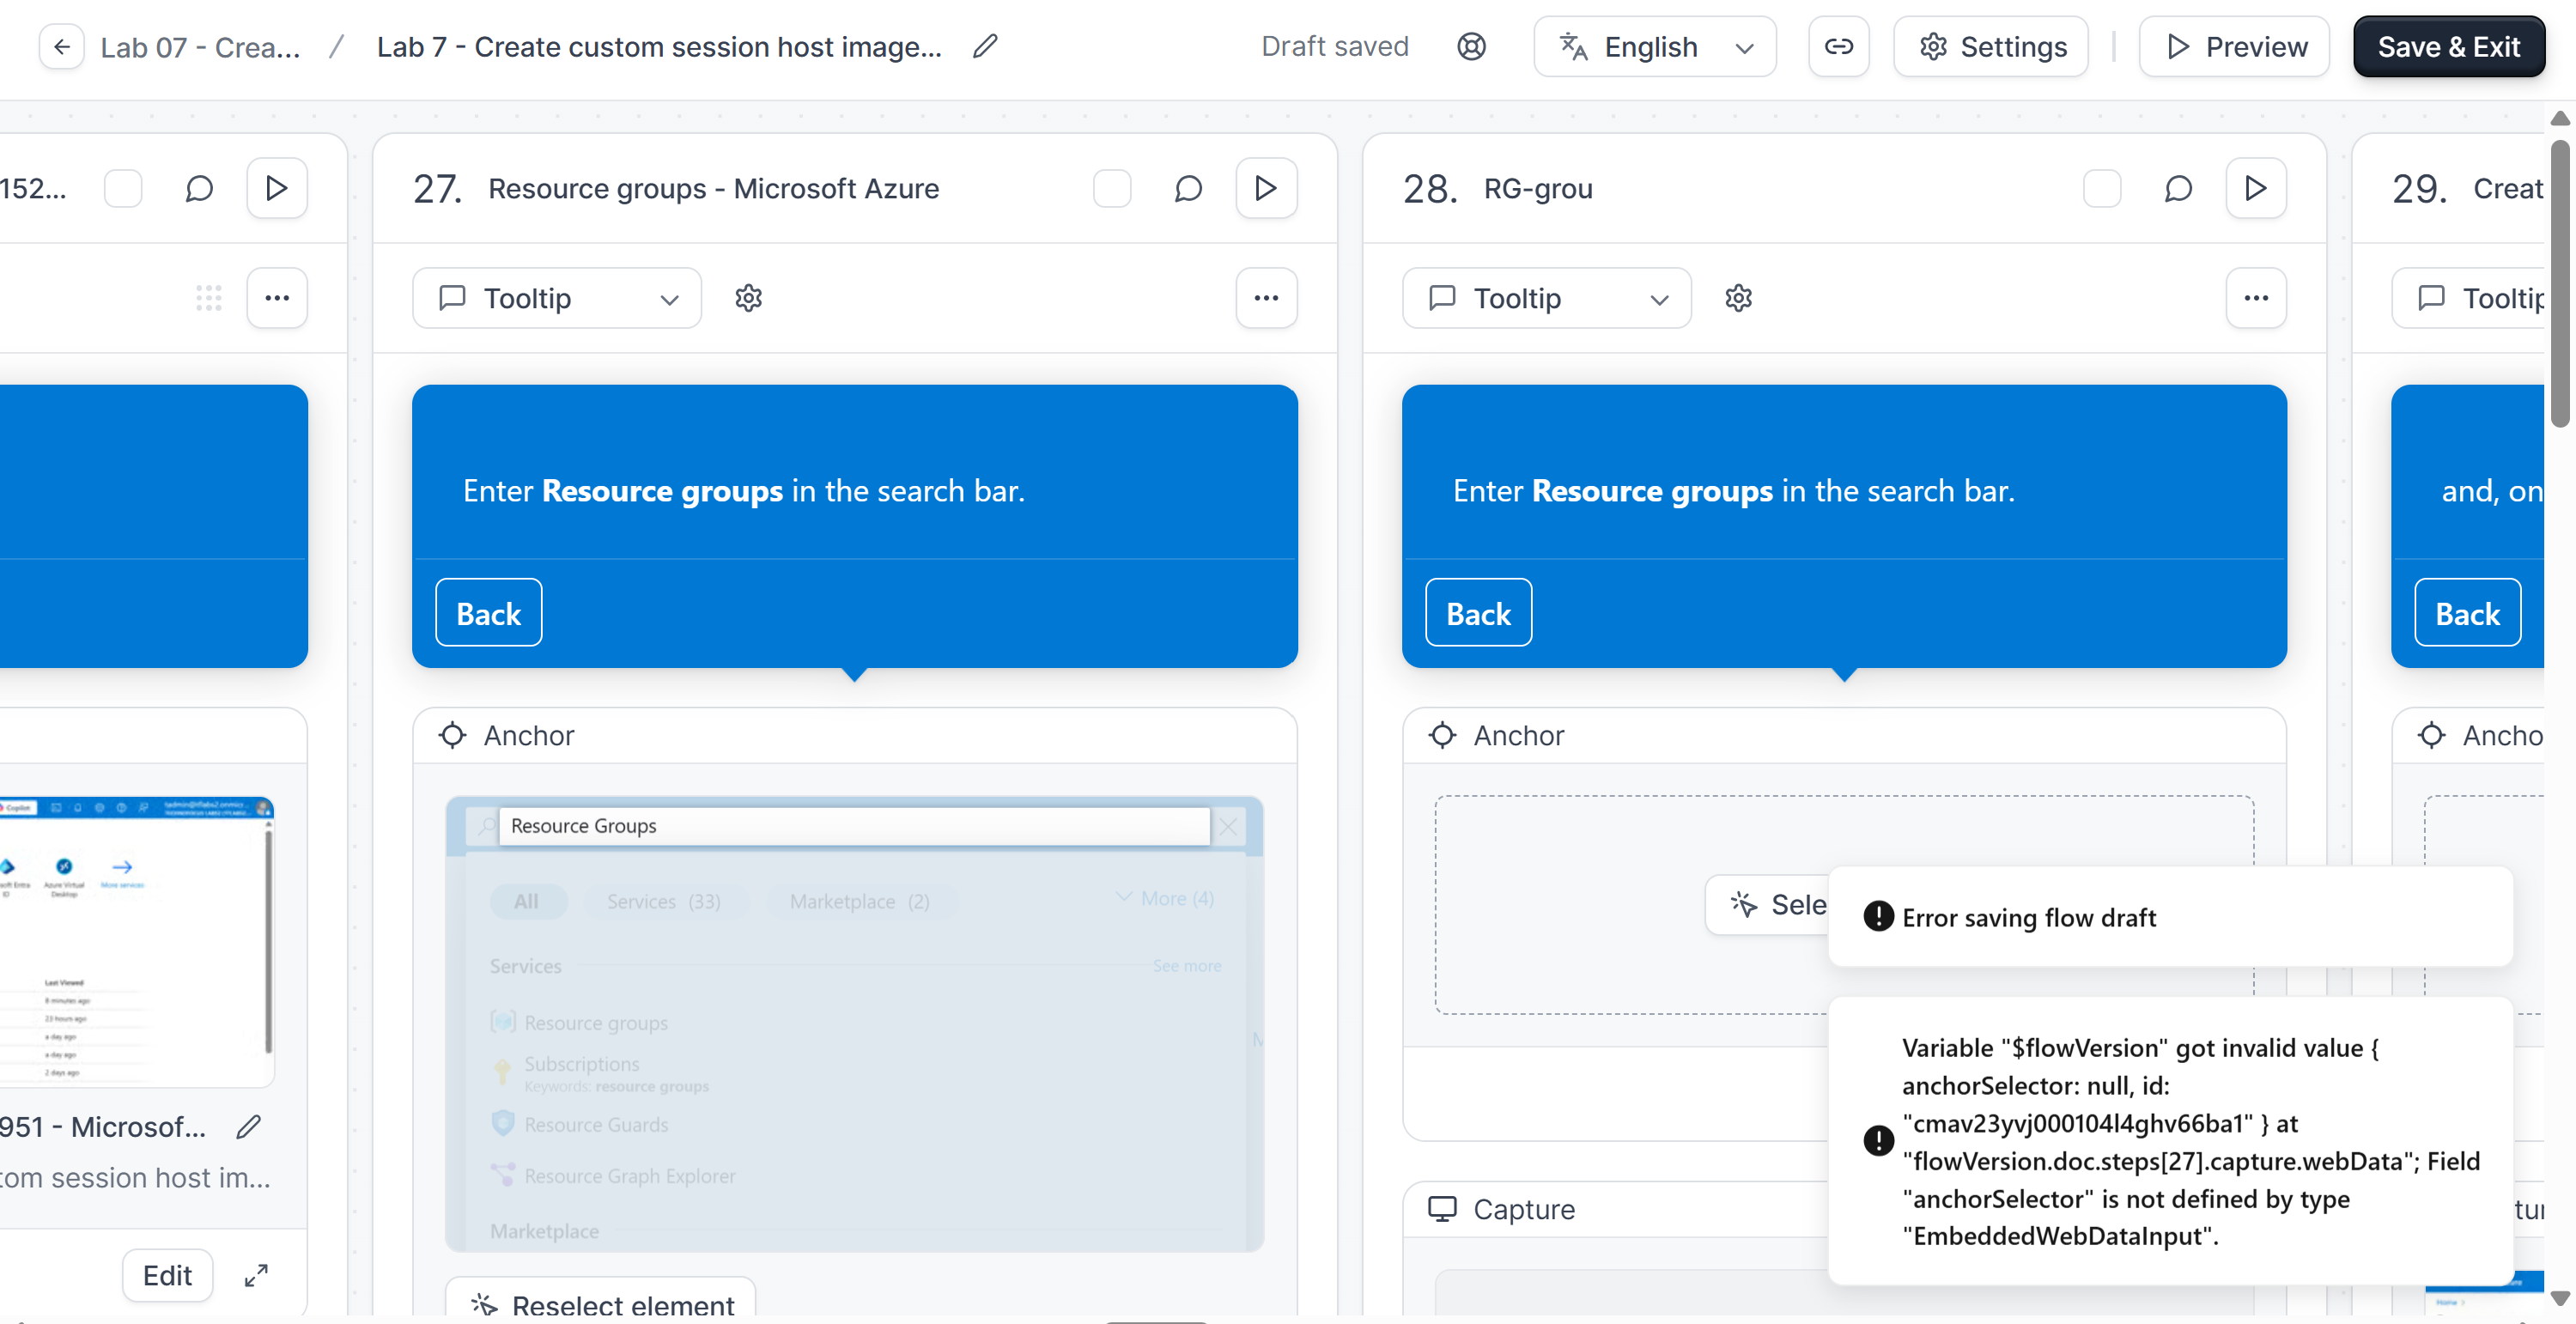Open the Azure portal screenshot thumbnail
The width and height of the screenshot is (2576, 1324).
pos(137,940)
